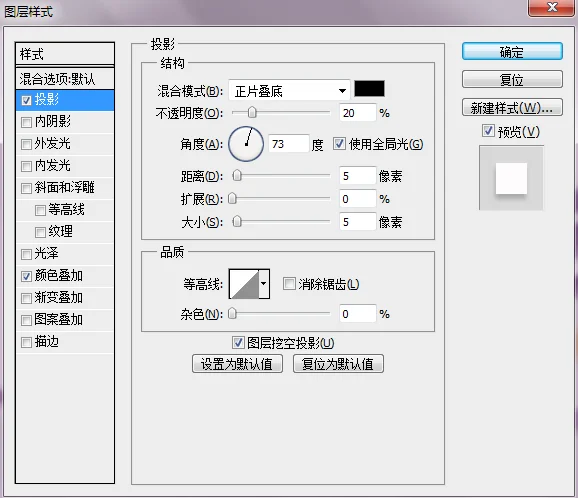The image size is (578, 498).
Task: Enable the 光泽 checkbox
Action: (26, 254)
